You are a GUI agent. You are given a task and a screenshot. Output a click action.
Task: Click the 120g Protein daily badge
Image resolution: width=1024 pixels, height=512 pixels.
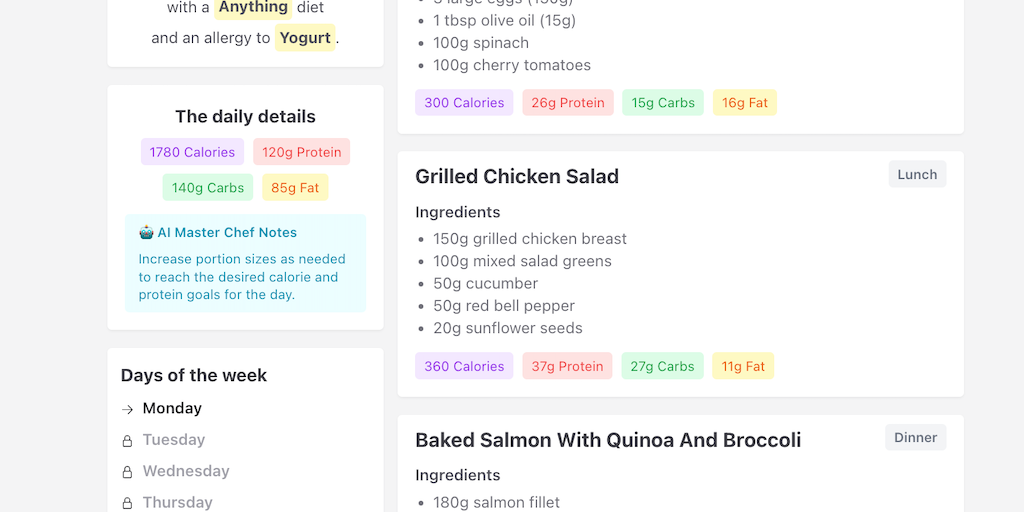[x=301, y=152]
